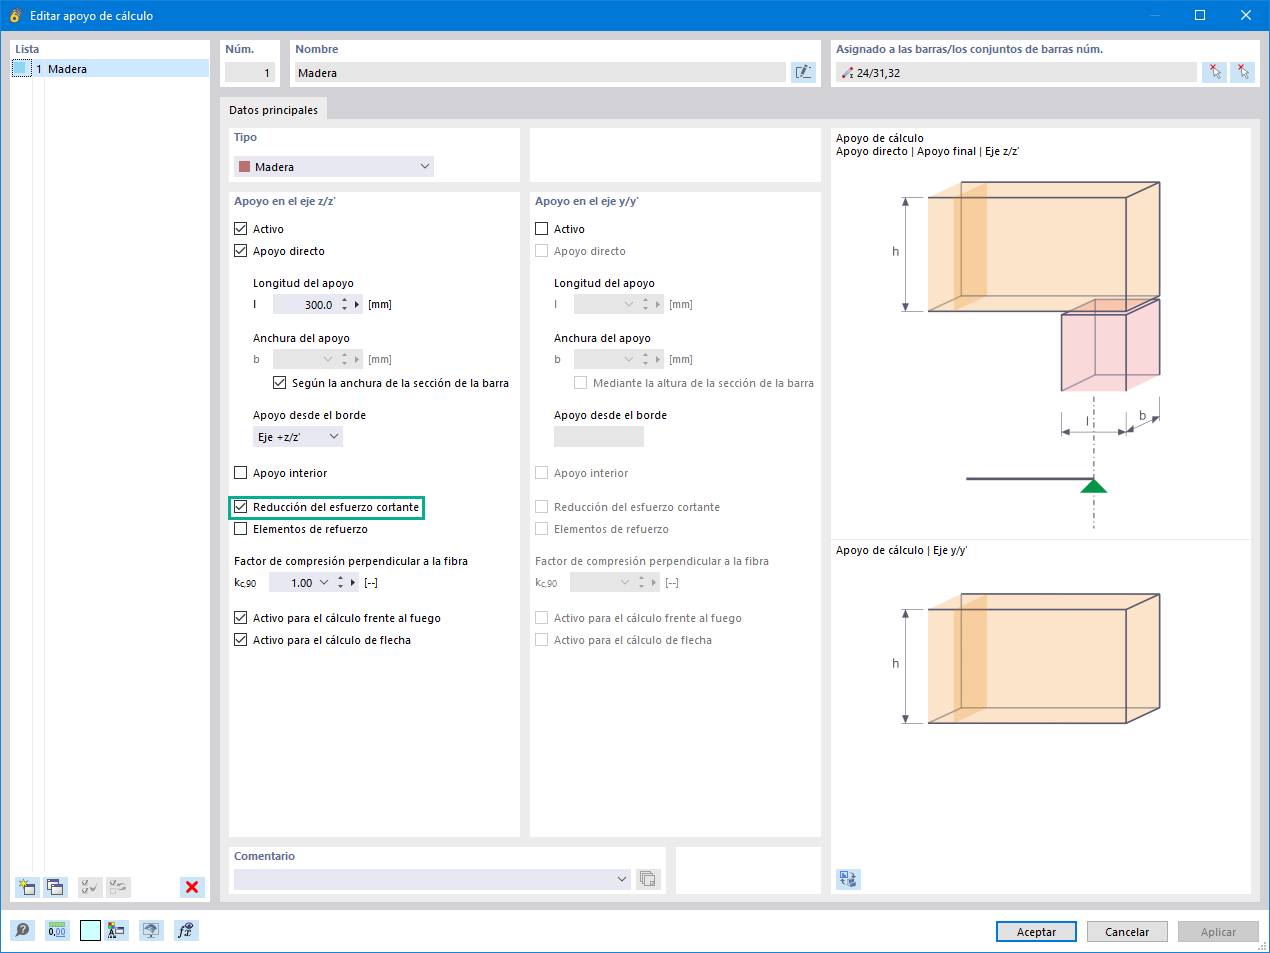The height and width of the screenshot is (953, 1270).
Task: Select the Datos principales tab
Action: click(x=273, y=110)
